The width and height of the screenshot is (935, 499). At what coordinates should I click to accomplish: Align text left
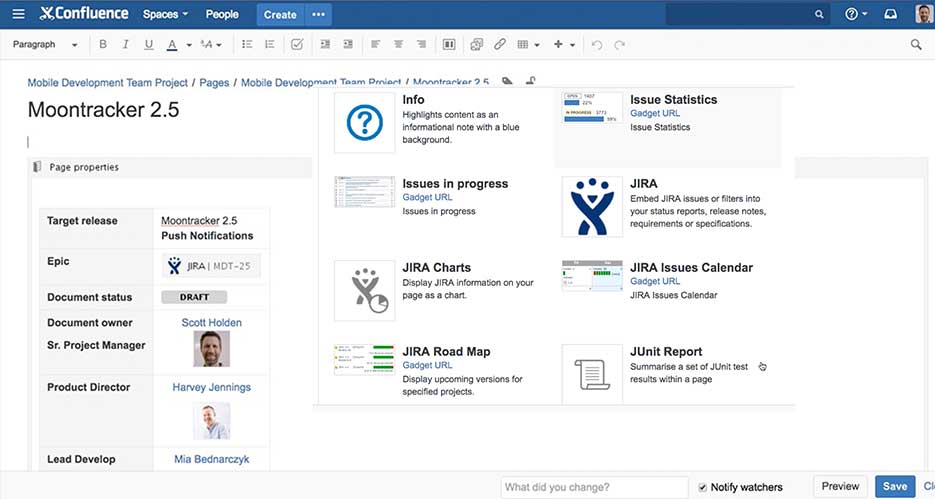click(376, 44)
